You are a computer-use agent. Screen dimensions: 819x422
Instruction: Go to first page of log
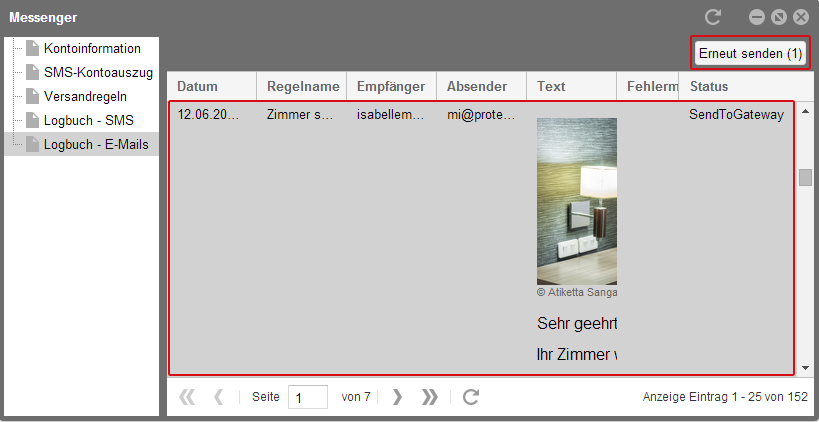(x=187, y=397)
